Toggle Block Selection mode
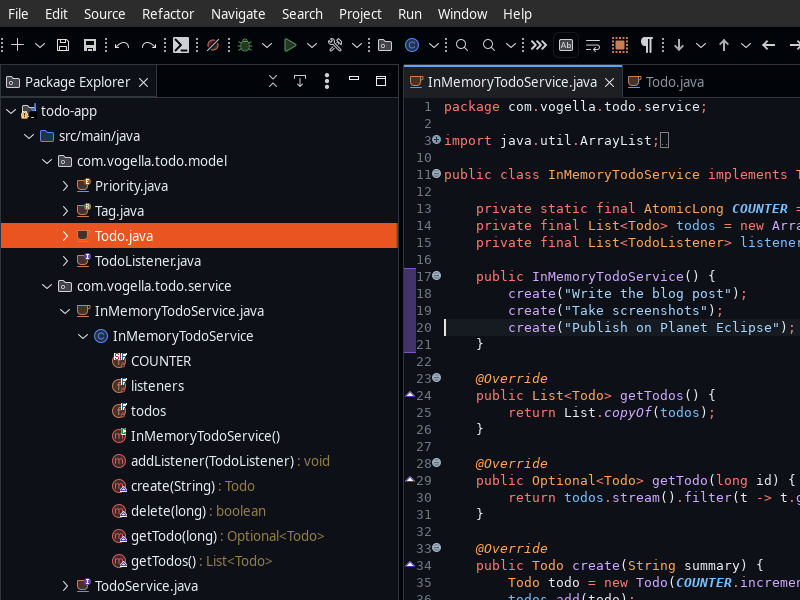The width and height of the screenshot is (800, 600). pyautogui.click(x=620, y=45)
